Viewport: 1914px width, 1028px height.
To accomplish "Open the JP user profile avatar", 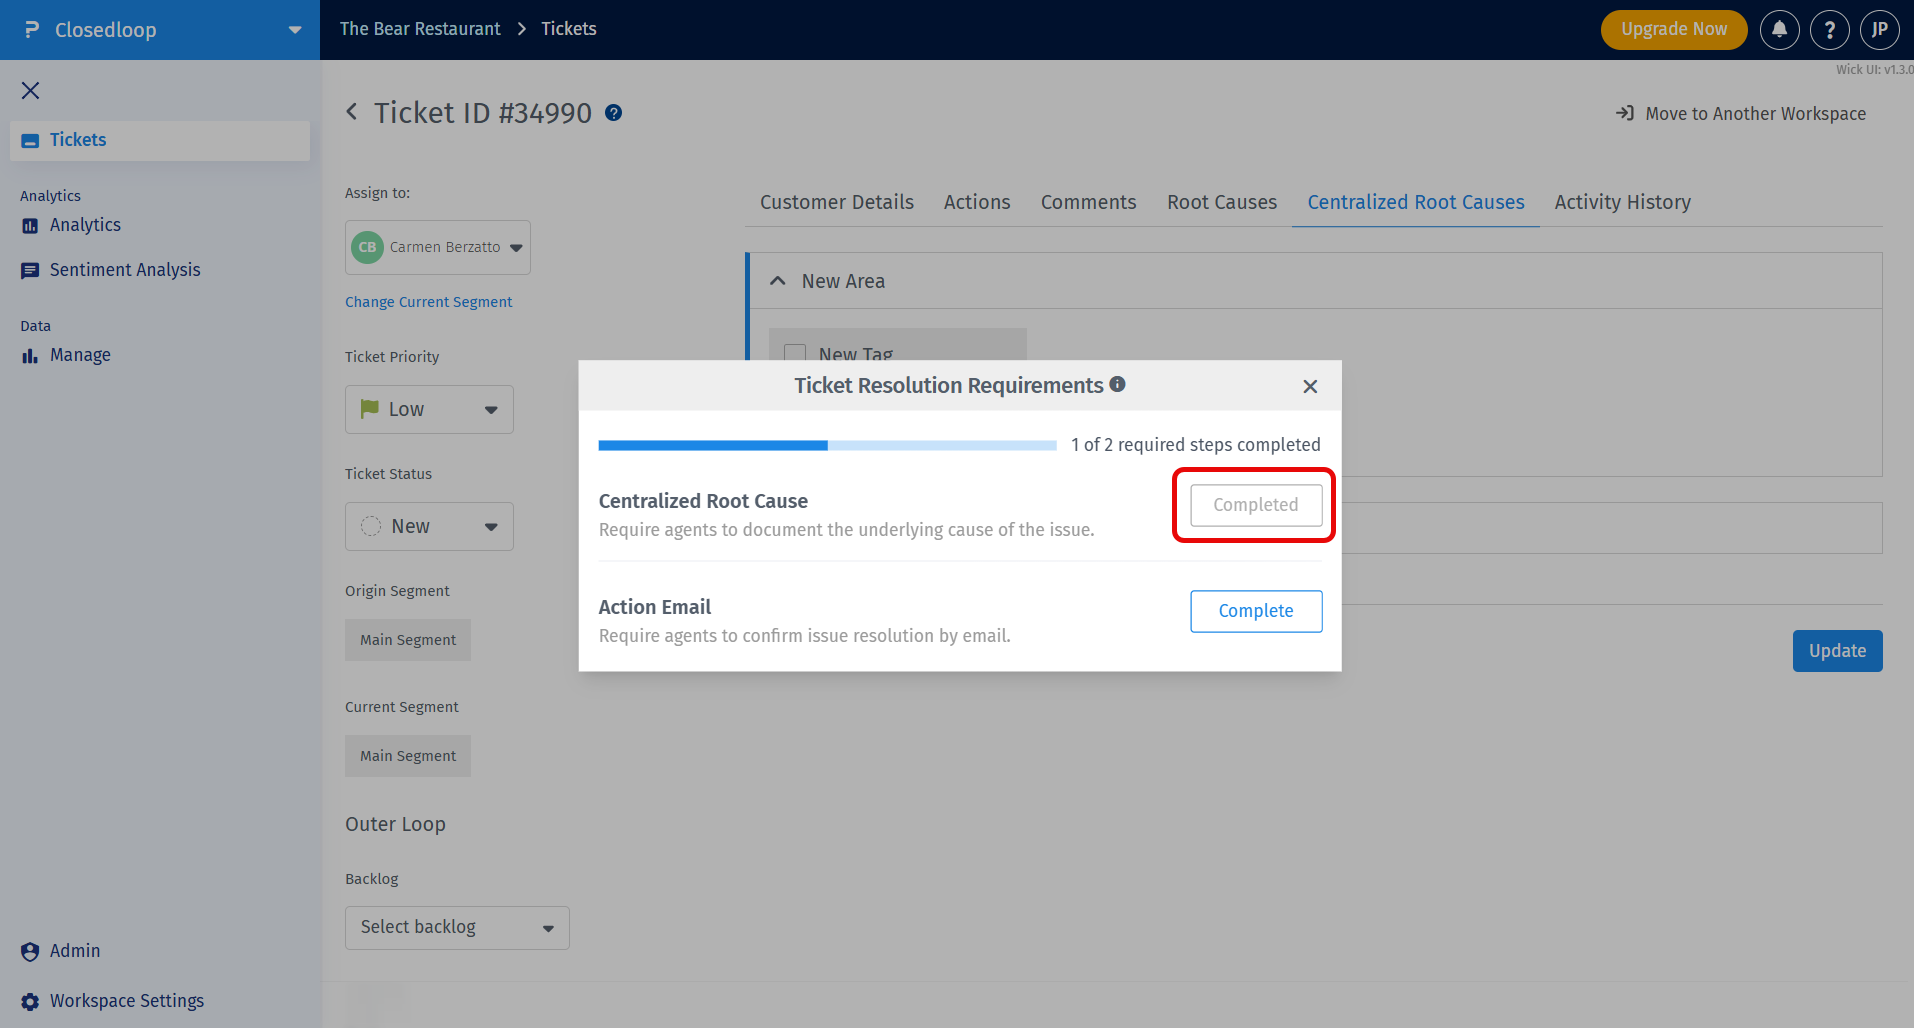I will coord(1879,30).
